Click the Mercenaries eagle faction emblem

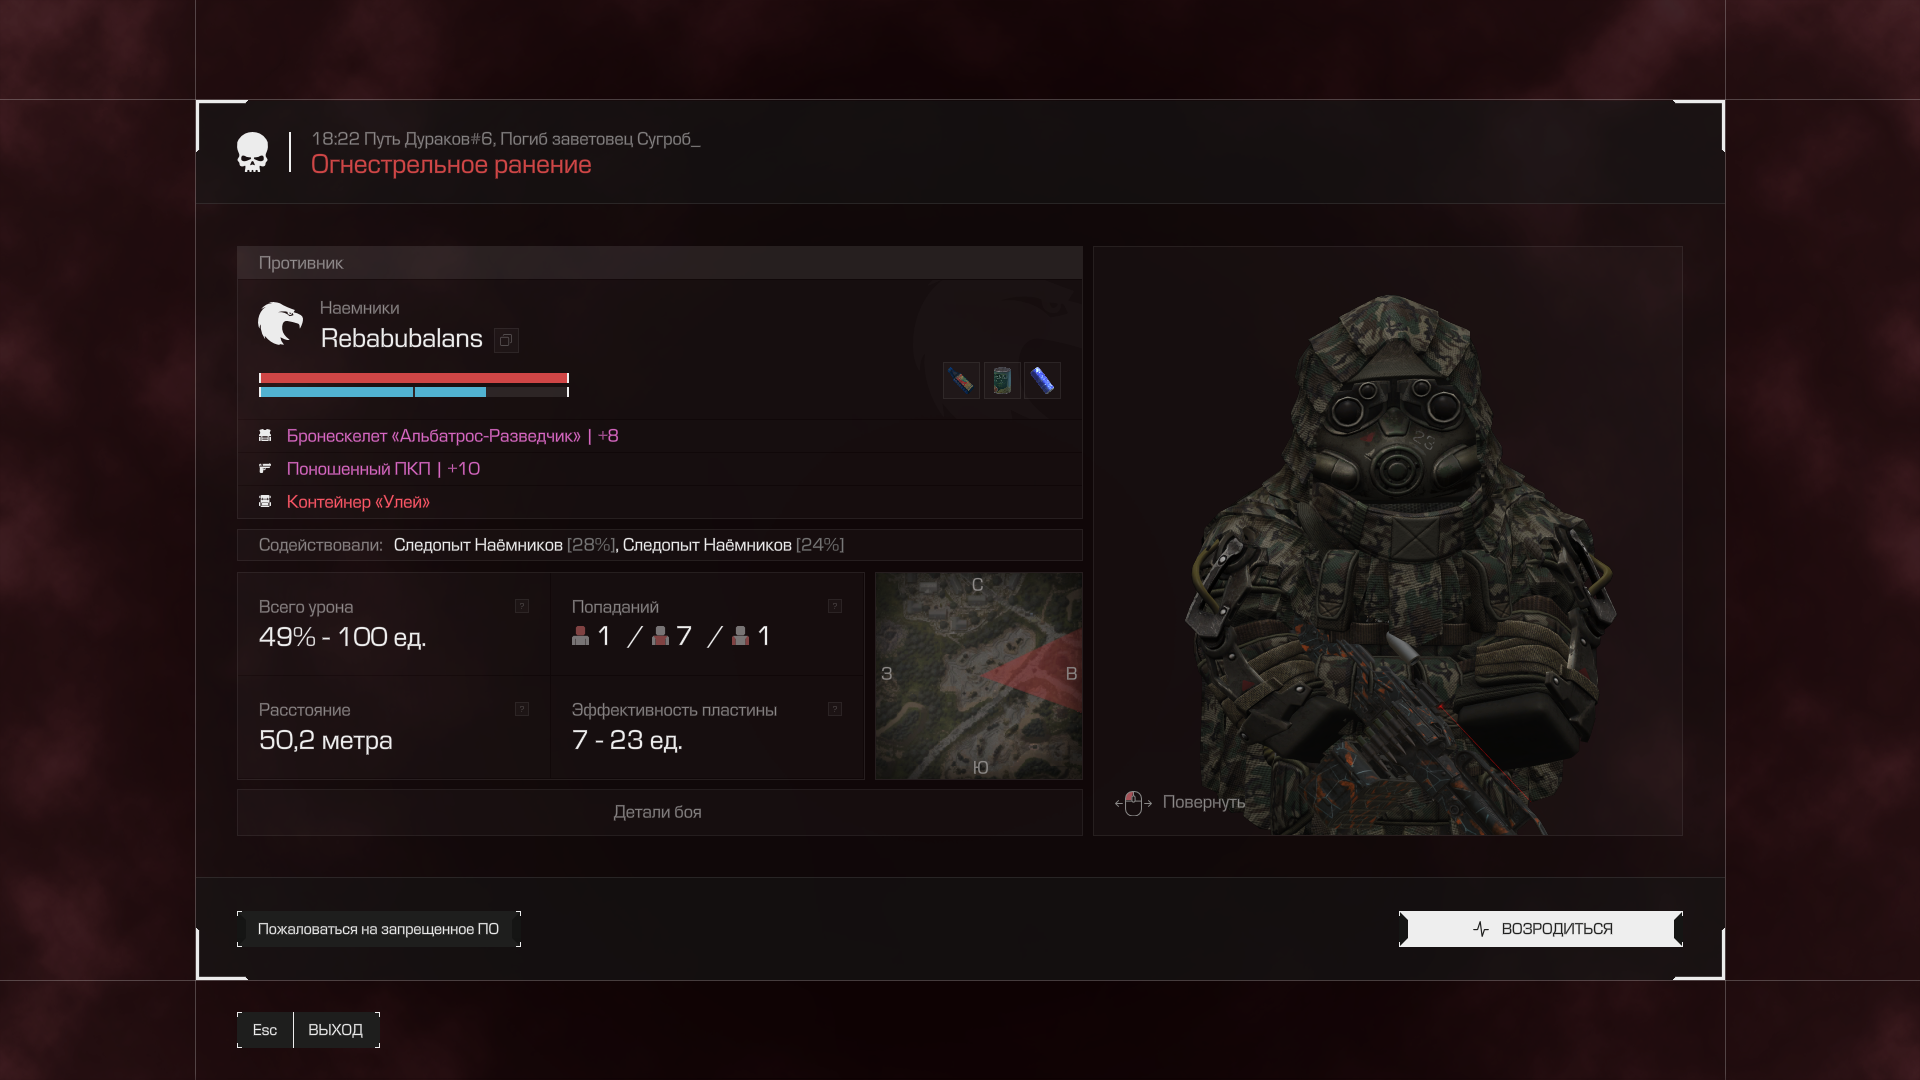click(280, 324)
